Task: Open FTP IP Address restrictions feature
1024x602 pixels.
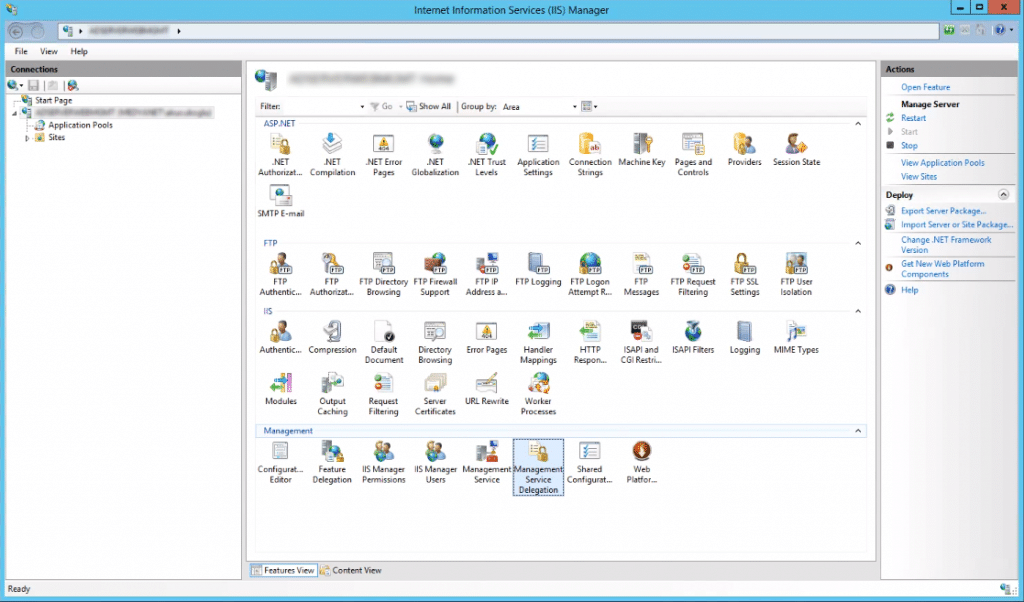Action: click(487, 274)
